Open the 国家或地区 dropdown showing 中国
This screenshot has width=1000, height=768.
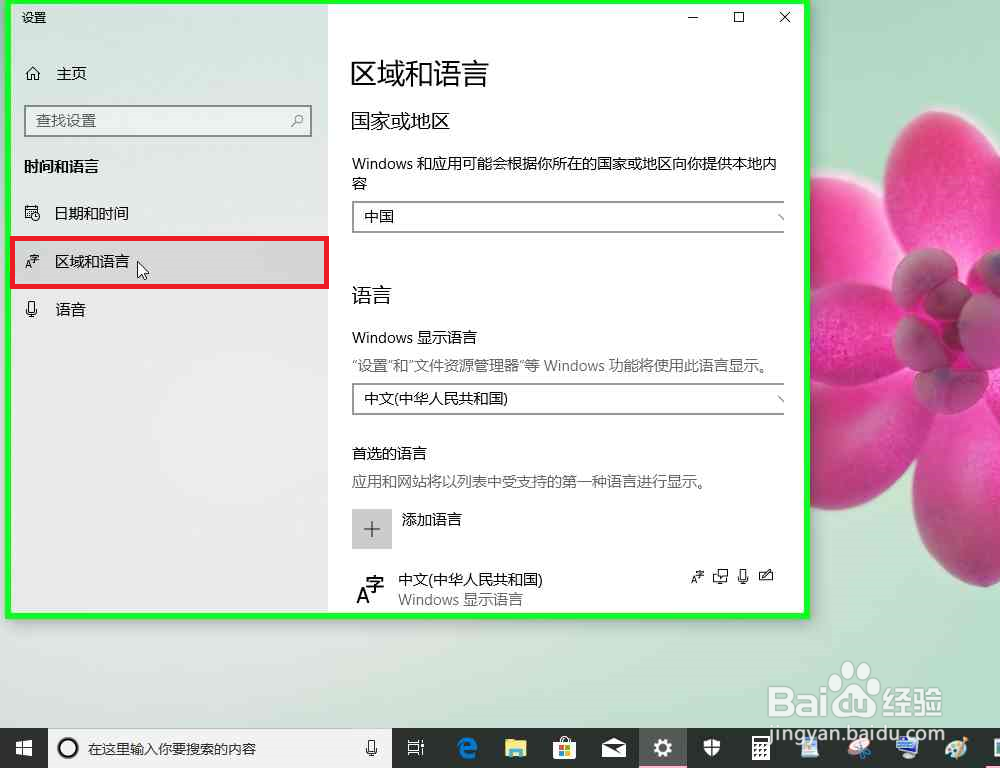point(568,218)
